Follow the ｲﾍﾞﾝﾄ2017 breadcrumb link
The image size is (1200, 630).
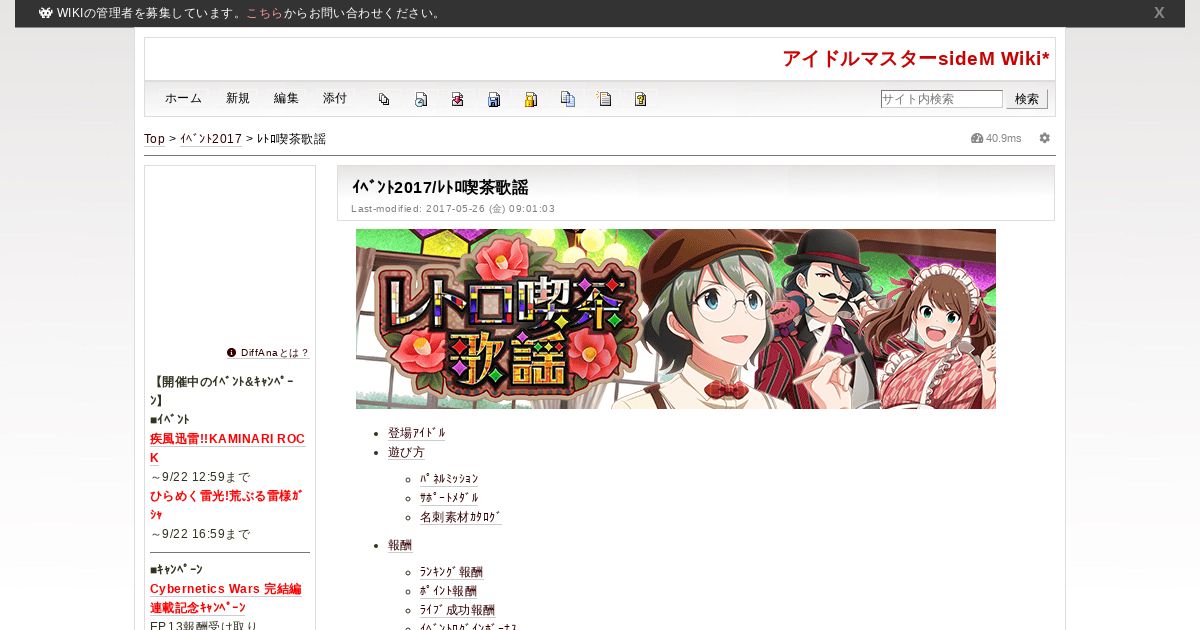pos(211,139)
